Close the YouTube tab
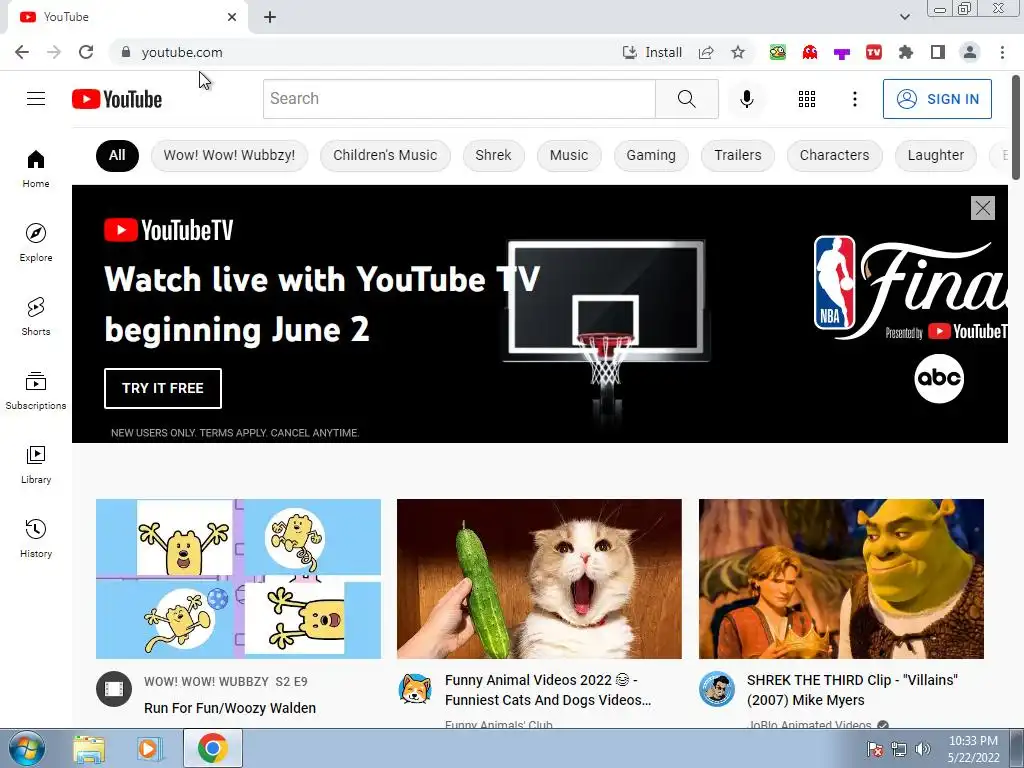The height and width of the screenshot is (768, 1024). (x=232, y=17)
